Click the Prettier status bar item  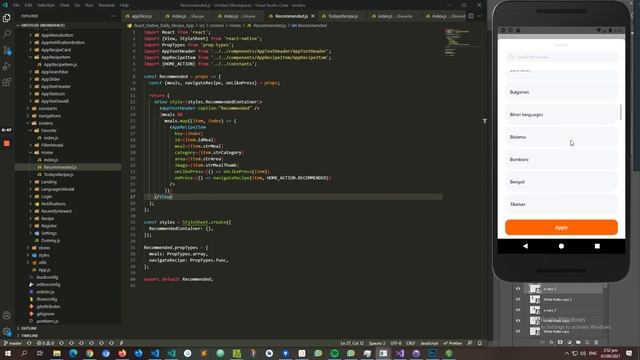pyautogui.click(x=453, y=343)
